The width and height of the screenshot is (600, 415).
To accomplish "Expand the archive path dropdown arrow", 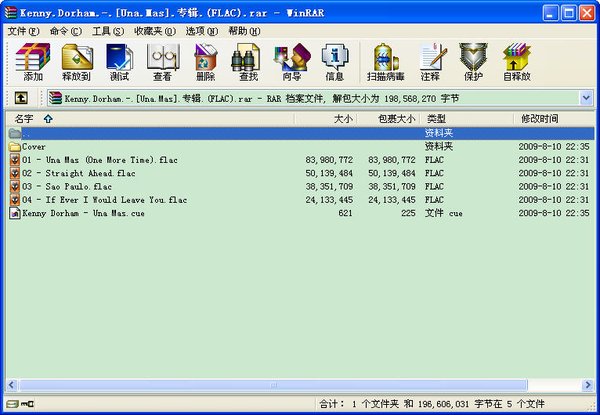I will tap(586, 98).
